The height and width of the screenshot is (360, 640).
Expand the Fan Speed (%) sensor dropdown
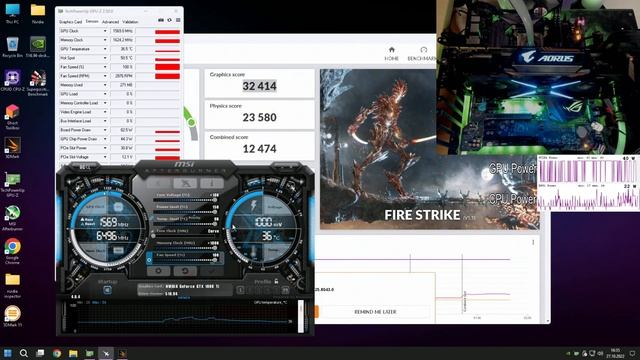105,67
